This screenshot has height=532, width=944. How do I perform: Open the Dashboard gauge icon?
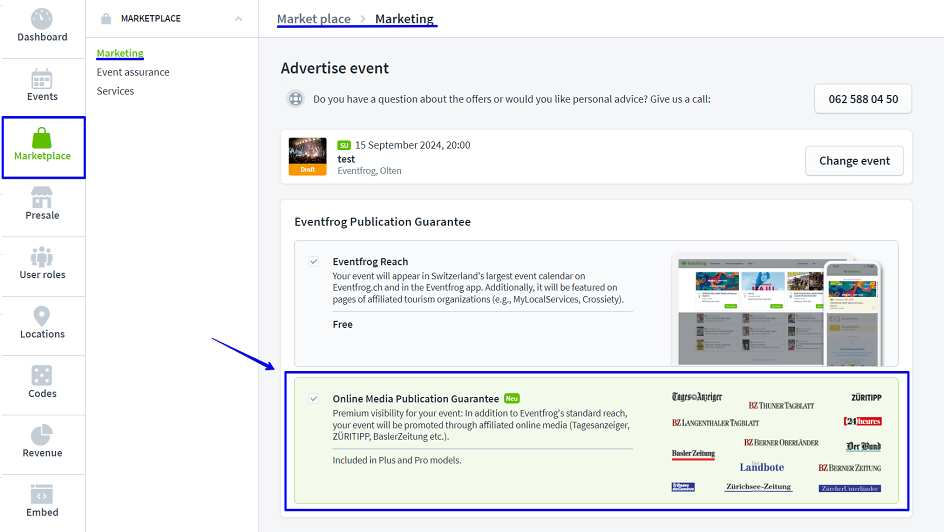[x=42, y=18]
